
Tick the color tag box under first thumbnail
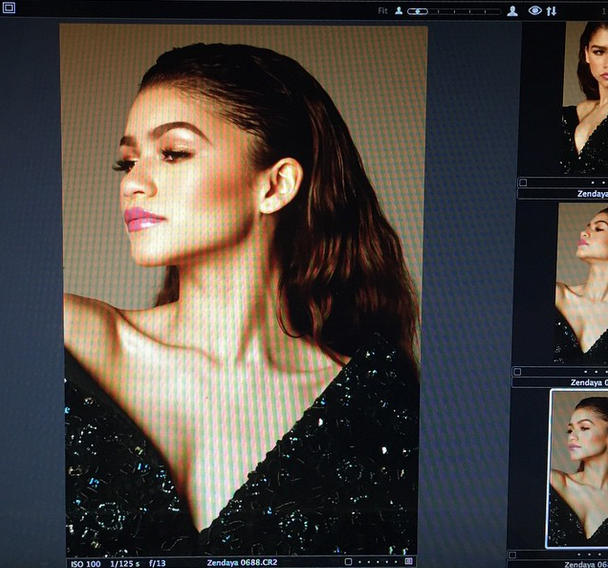(523, 183)
